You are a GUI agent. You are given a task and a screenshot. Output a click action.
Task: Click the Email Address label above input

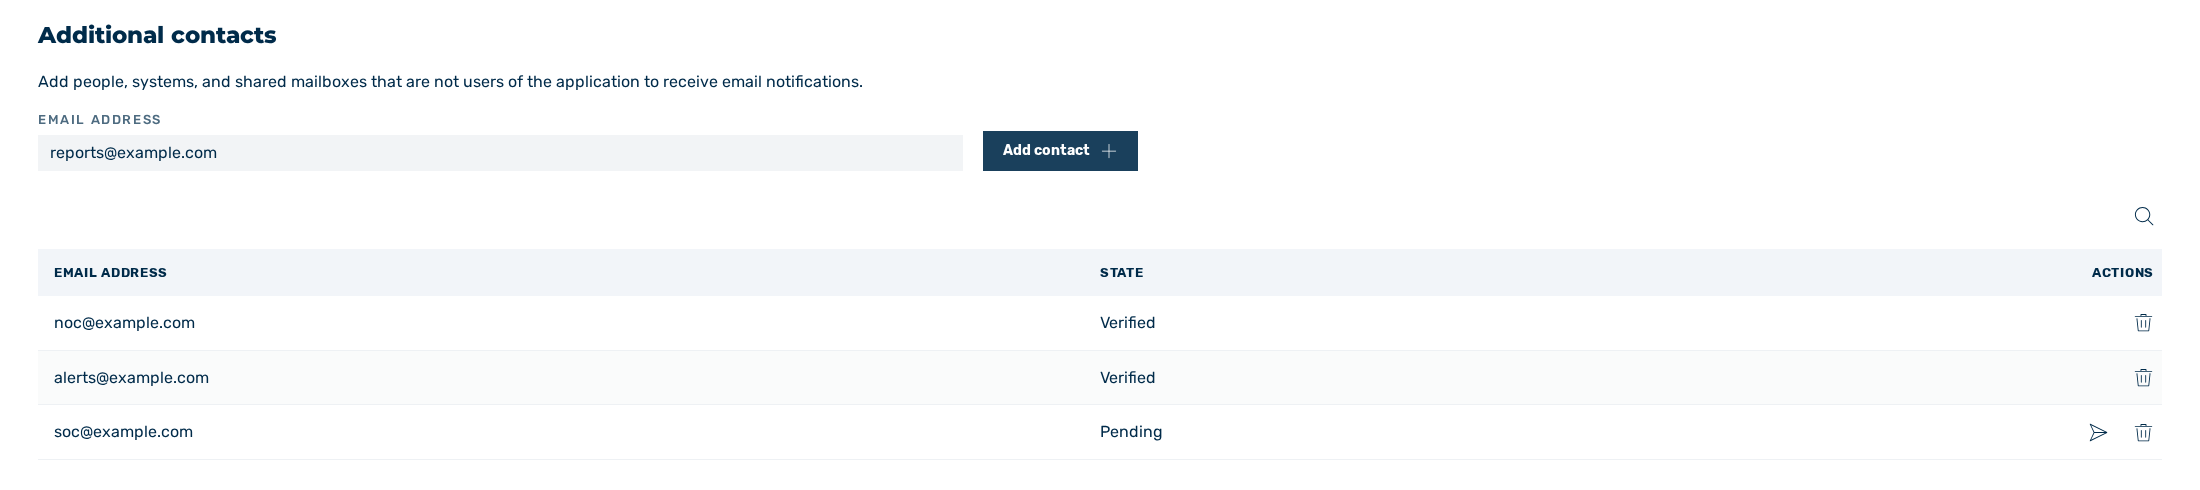pyautogui.click(x=99, y=119)
